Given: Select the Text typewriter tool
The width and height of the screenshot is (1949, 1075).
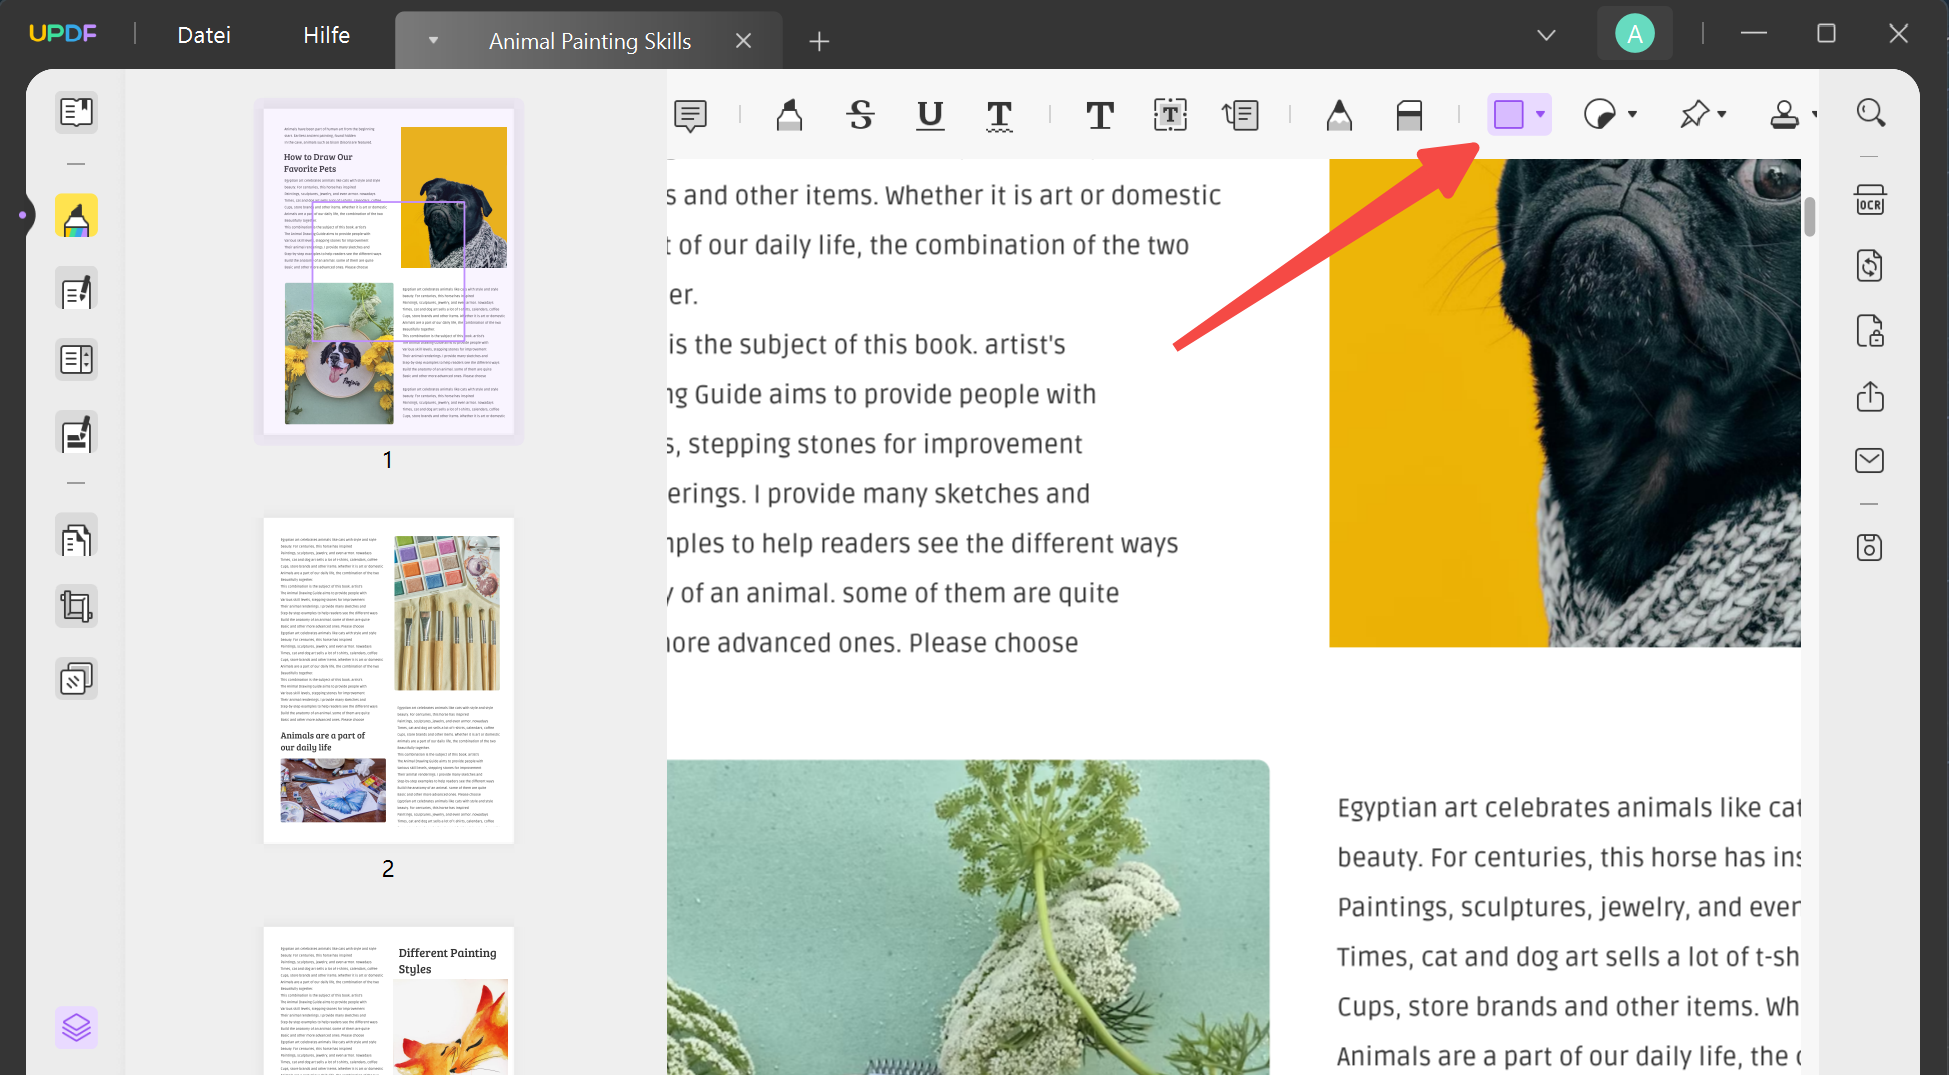Looking at the screenshot, I should (x=1099, y=115).
